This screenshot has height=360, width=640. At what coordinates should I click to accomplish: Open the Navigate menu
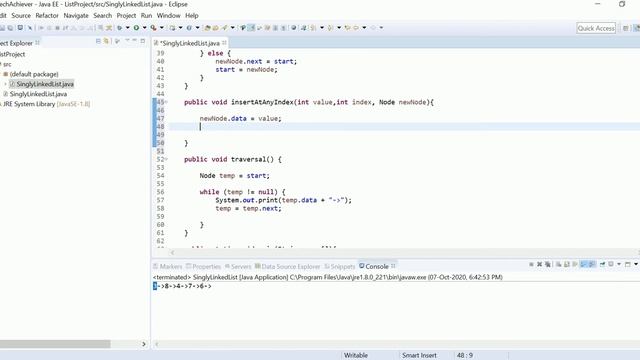(76, 16)
